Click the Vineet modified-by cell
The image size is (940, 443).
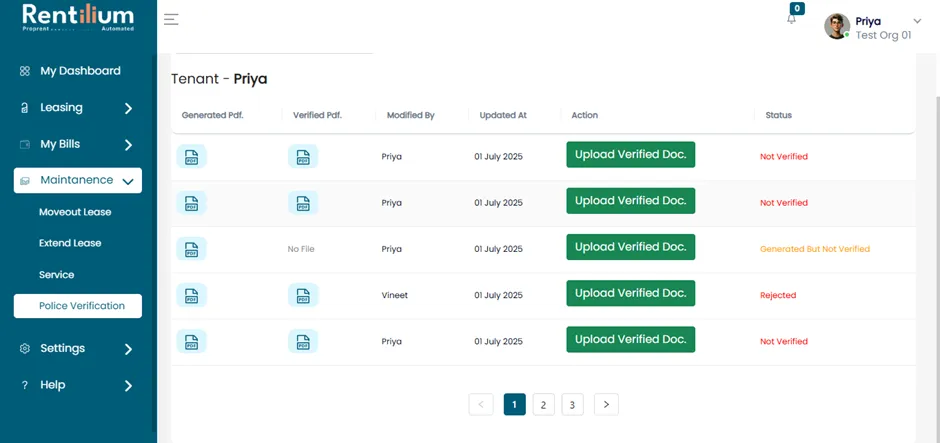click(394, 295)
